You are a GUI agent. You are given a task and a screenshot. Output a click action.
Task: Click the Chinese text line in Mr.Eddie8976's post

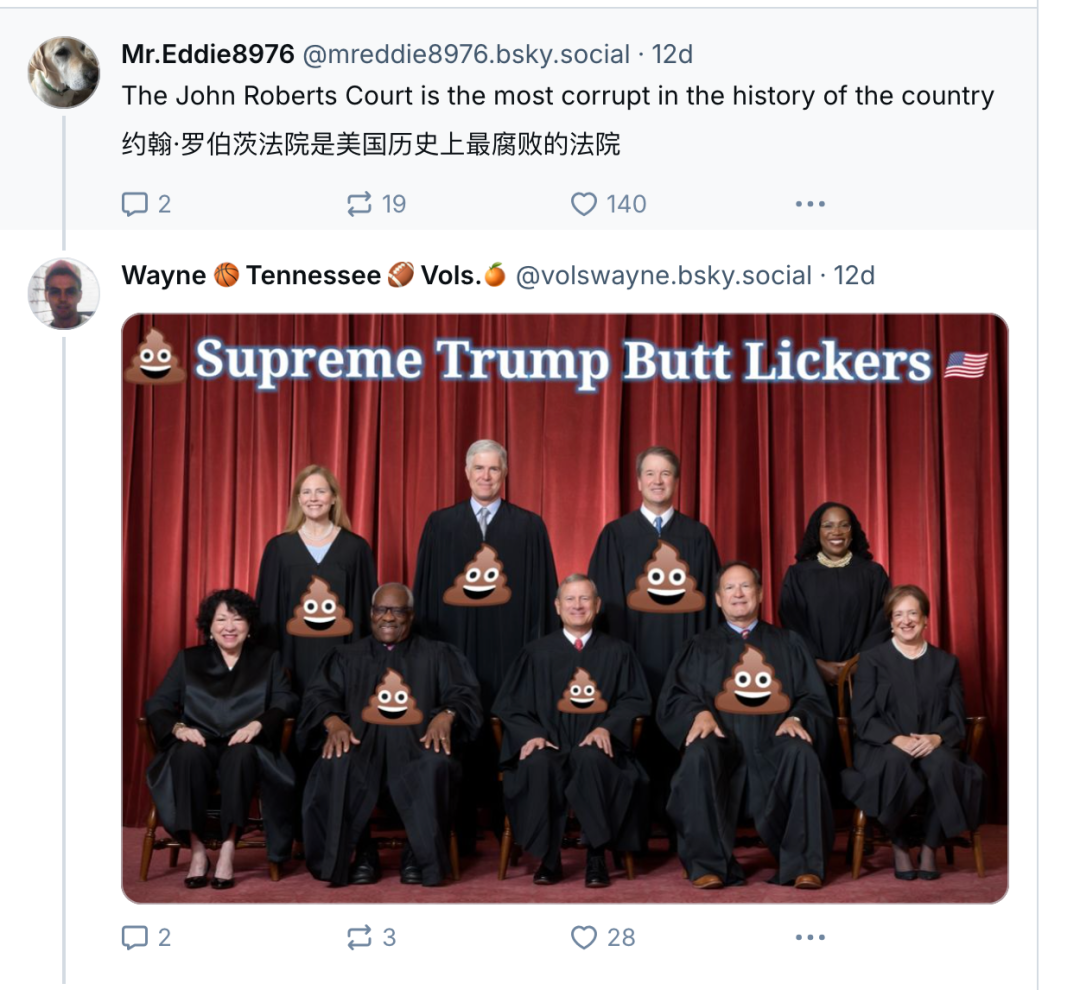point(371,144)
